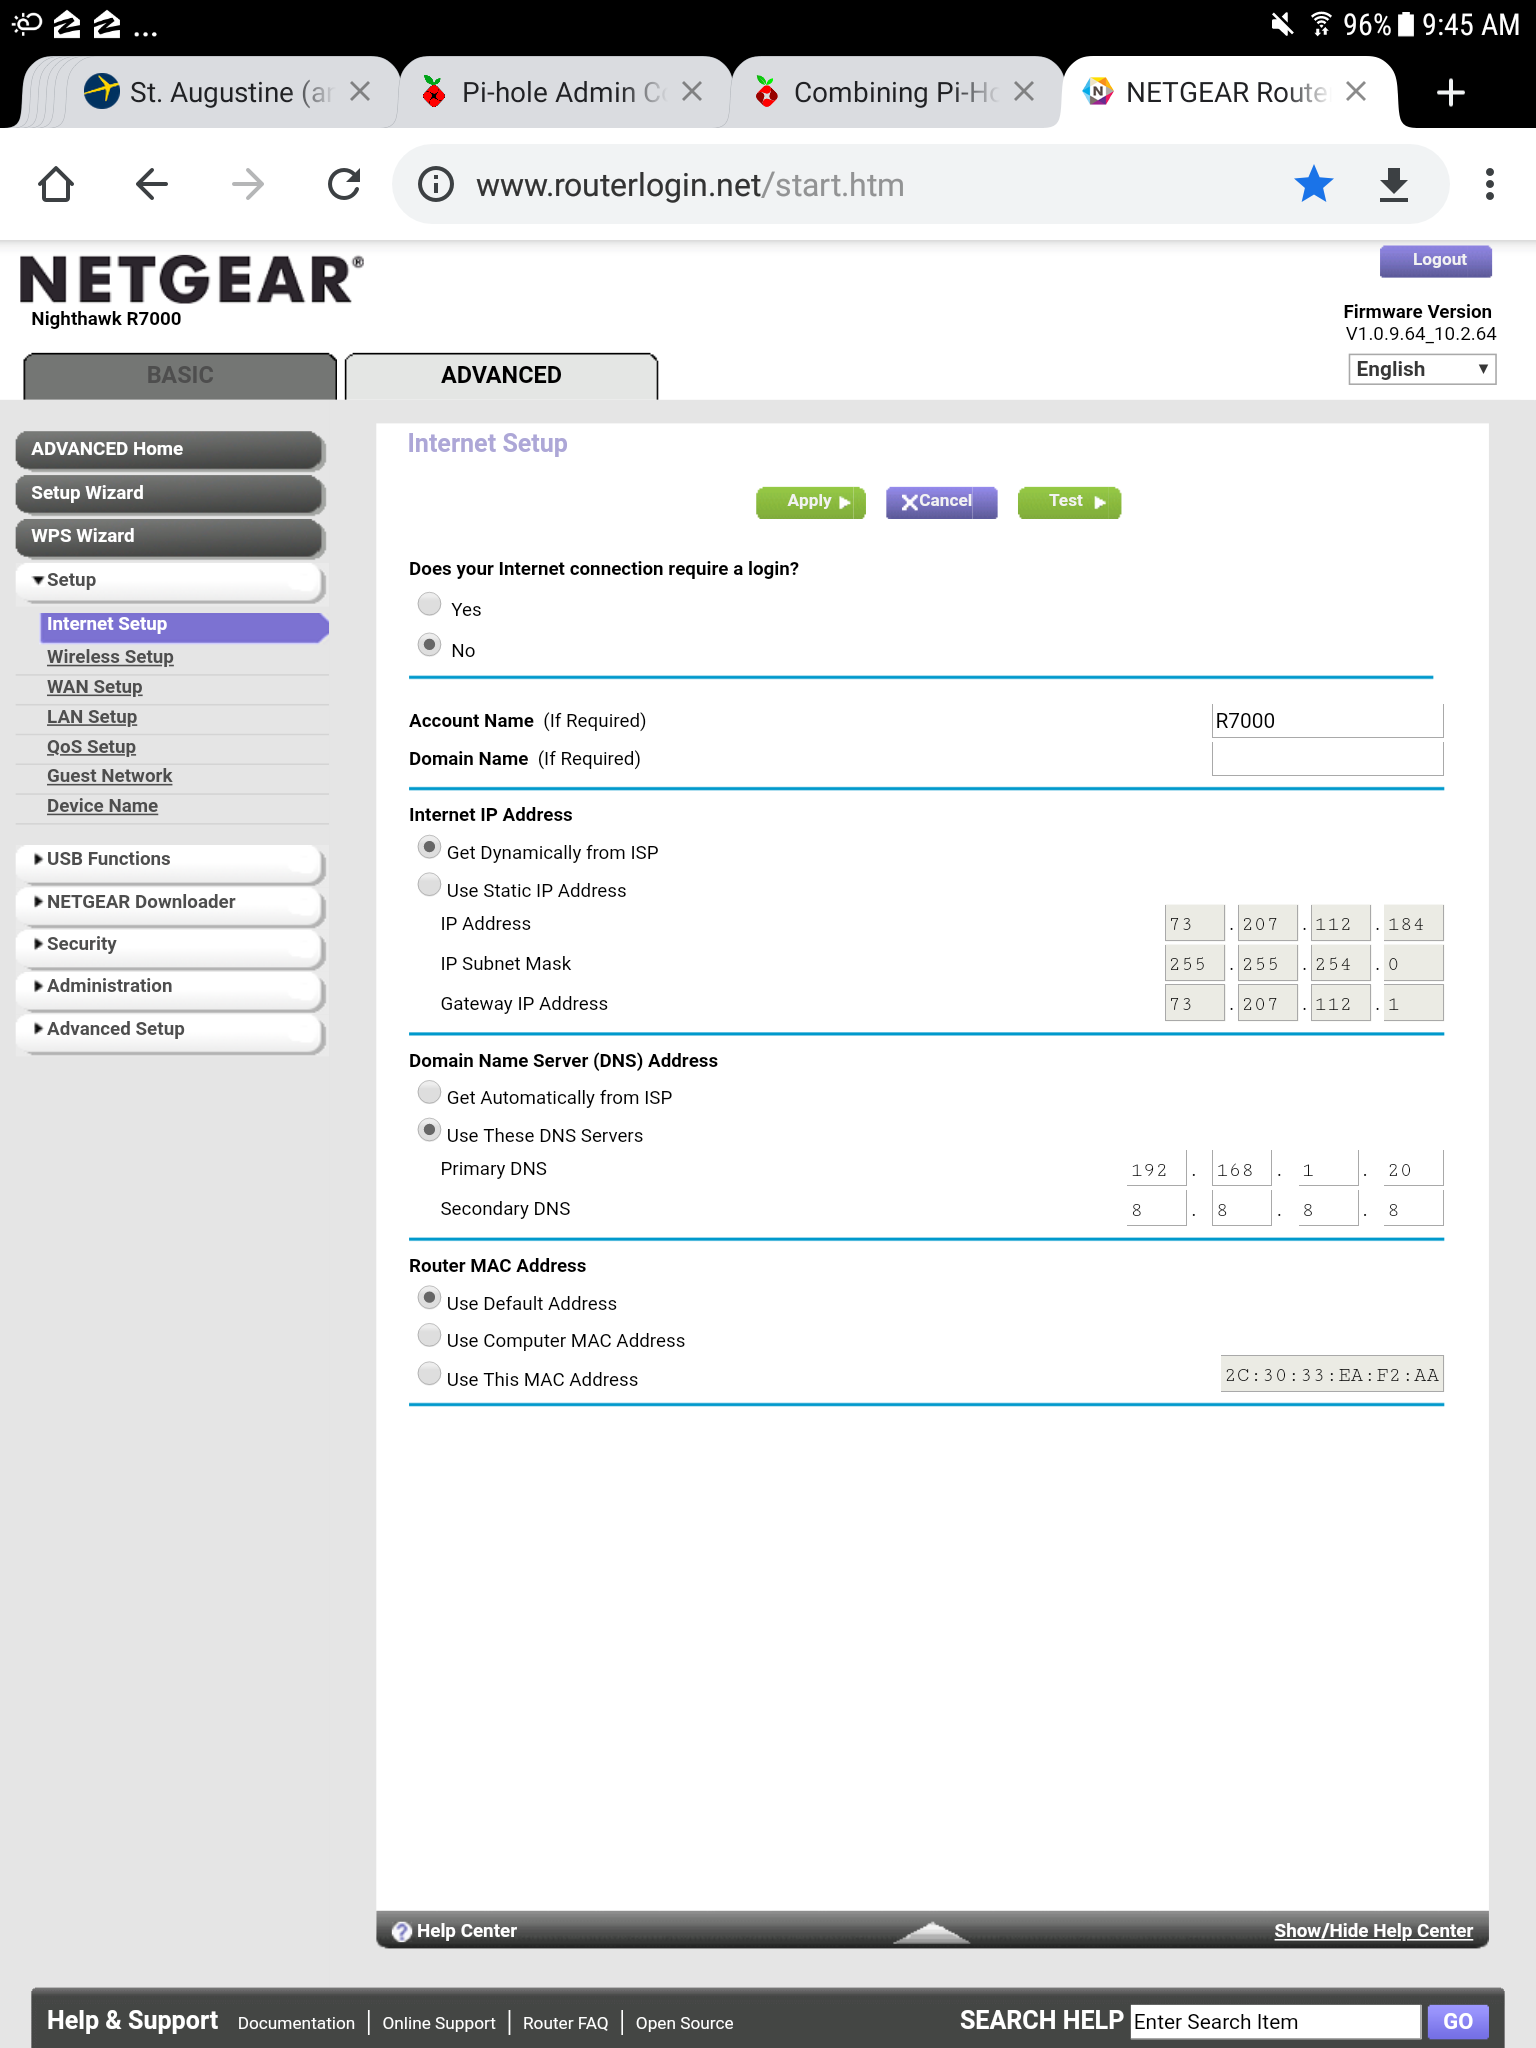
Task: Expand the USB Functions section
Action: (x=108, y=859)
